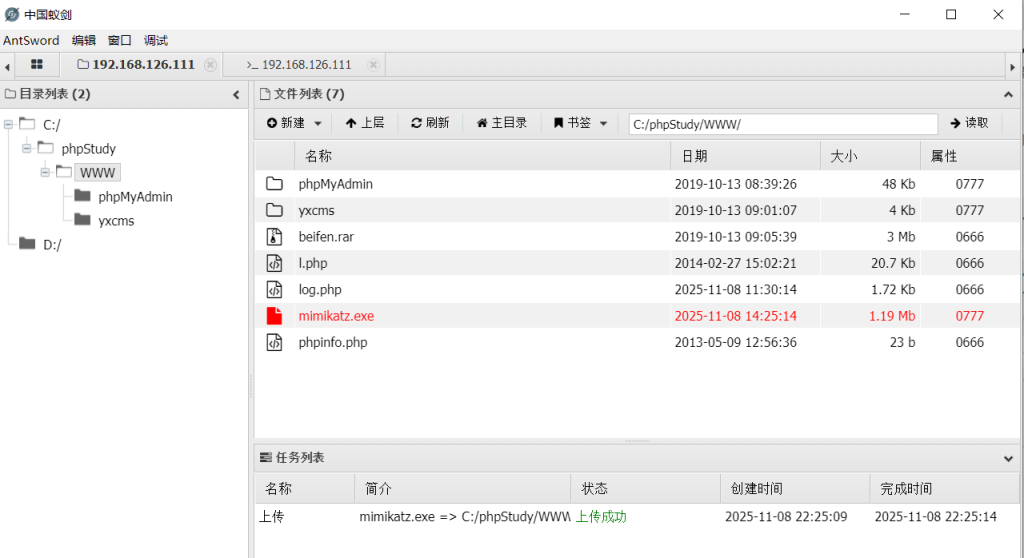Click the log.php code file icon
This screenshot has height=558, width=1024.
[274, 290]
